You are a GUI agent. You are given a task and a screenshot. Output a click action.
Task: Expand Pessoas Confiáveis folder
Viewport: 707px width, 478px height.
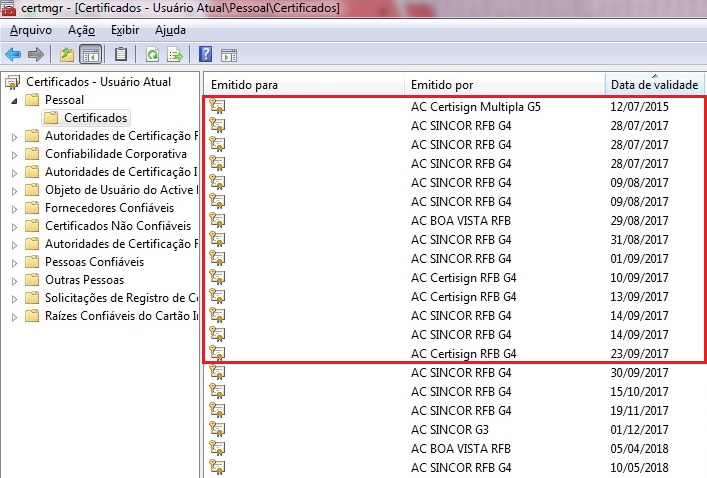14,263
